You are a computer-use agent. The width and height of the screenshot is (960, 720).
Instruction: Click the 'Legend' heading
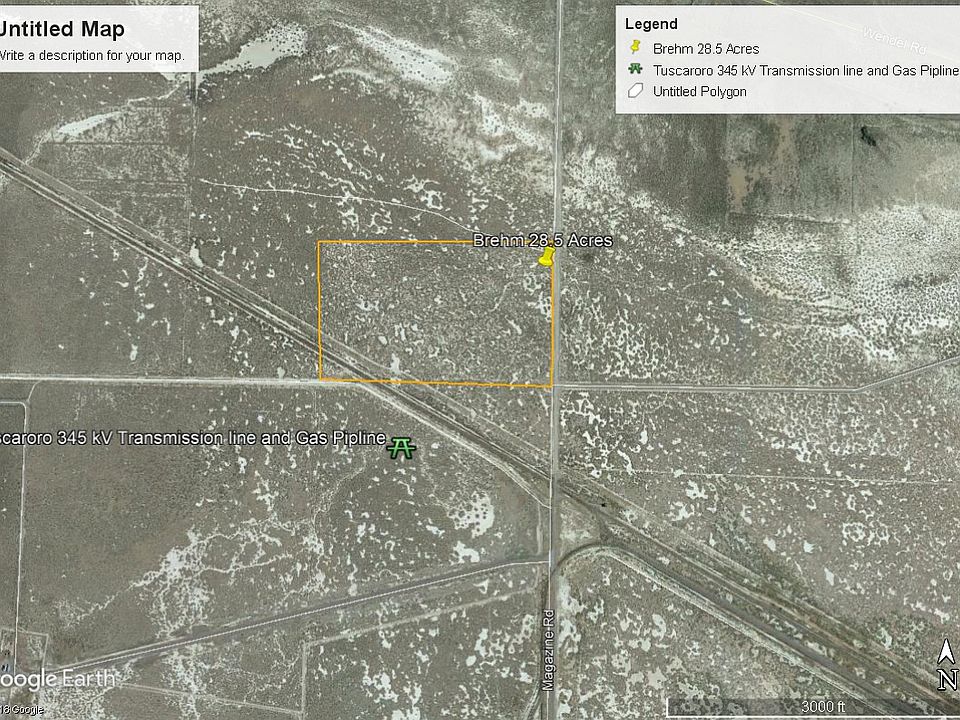point(651,24)
